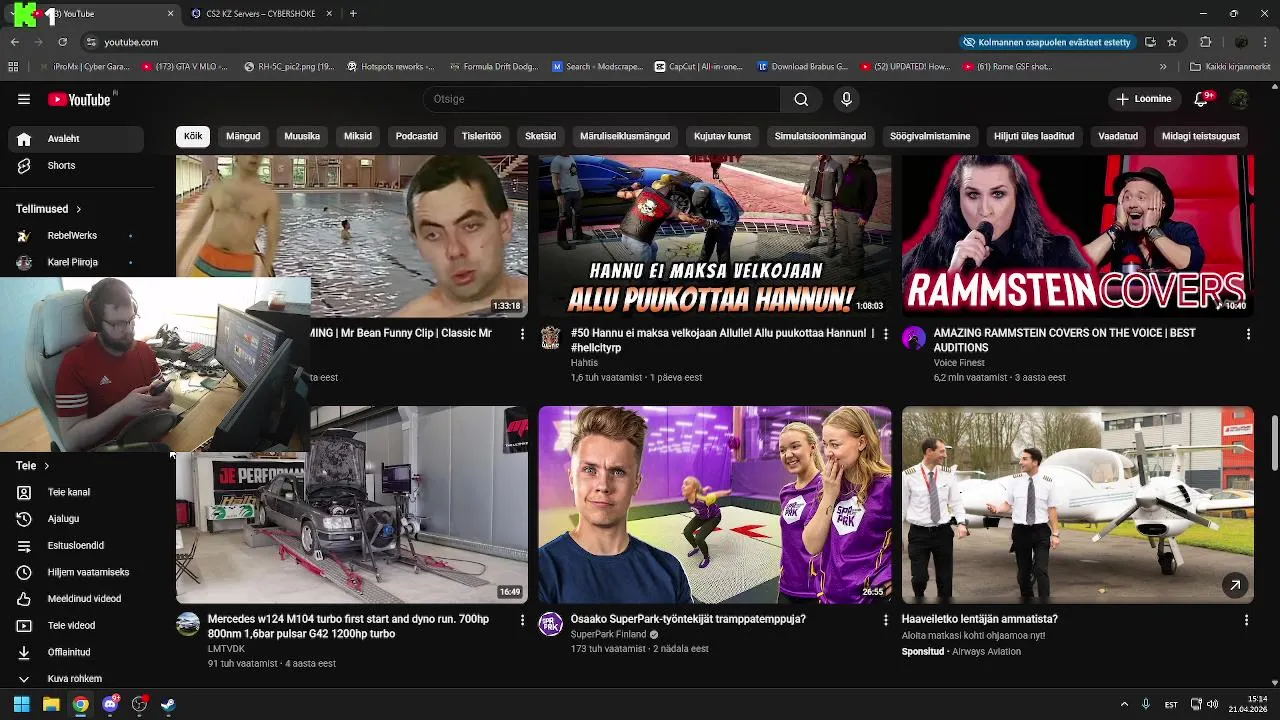Open Windows Start menu
Screen dimensions: 1280x720
pos(21,704)
